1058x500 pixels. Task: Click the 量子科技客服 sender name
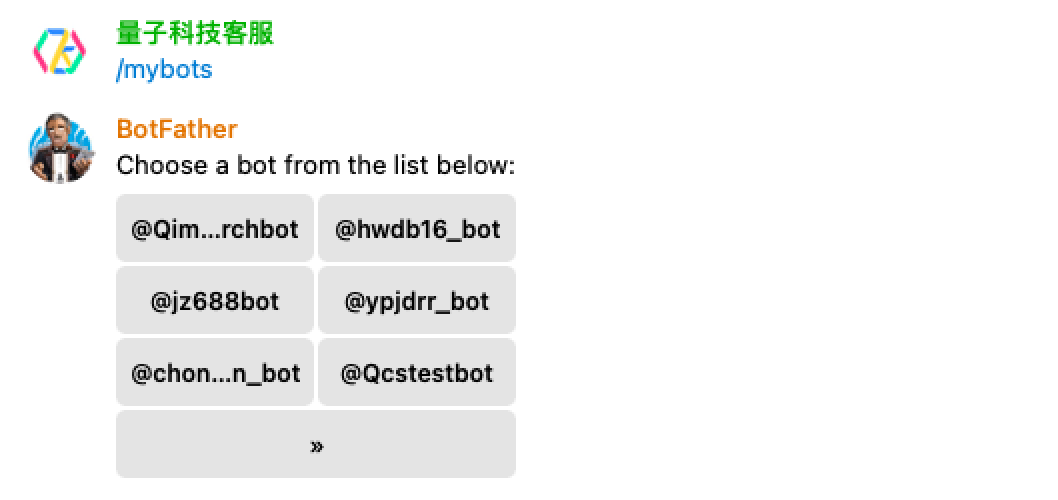(195, 34)
